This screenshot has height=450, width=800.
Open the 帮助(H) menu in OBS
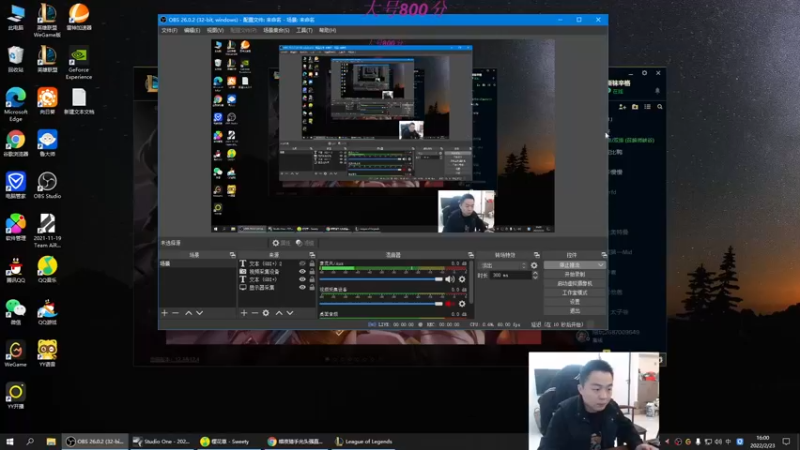(x=327, y=30)
